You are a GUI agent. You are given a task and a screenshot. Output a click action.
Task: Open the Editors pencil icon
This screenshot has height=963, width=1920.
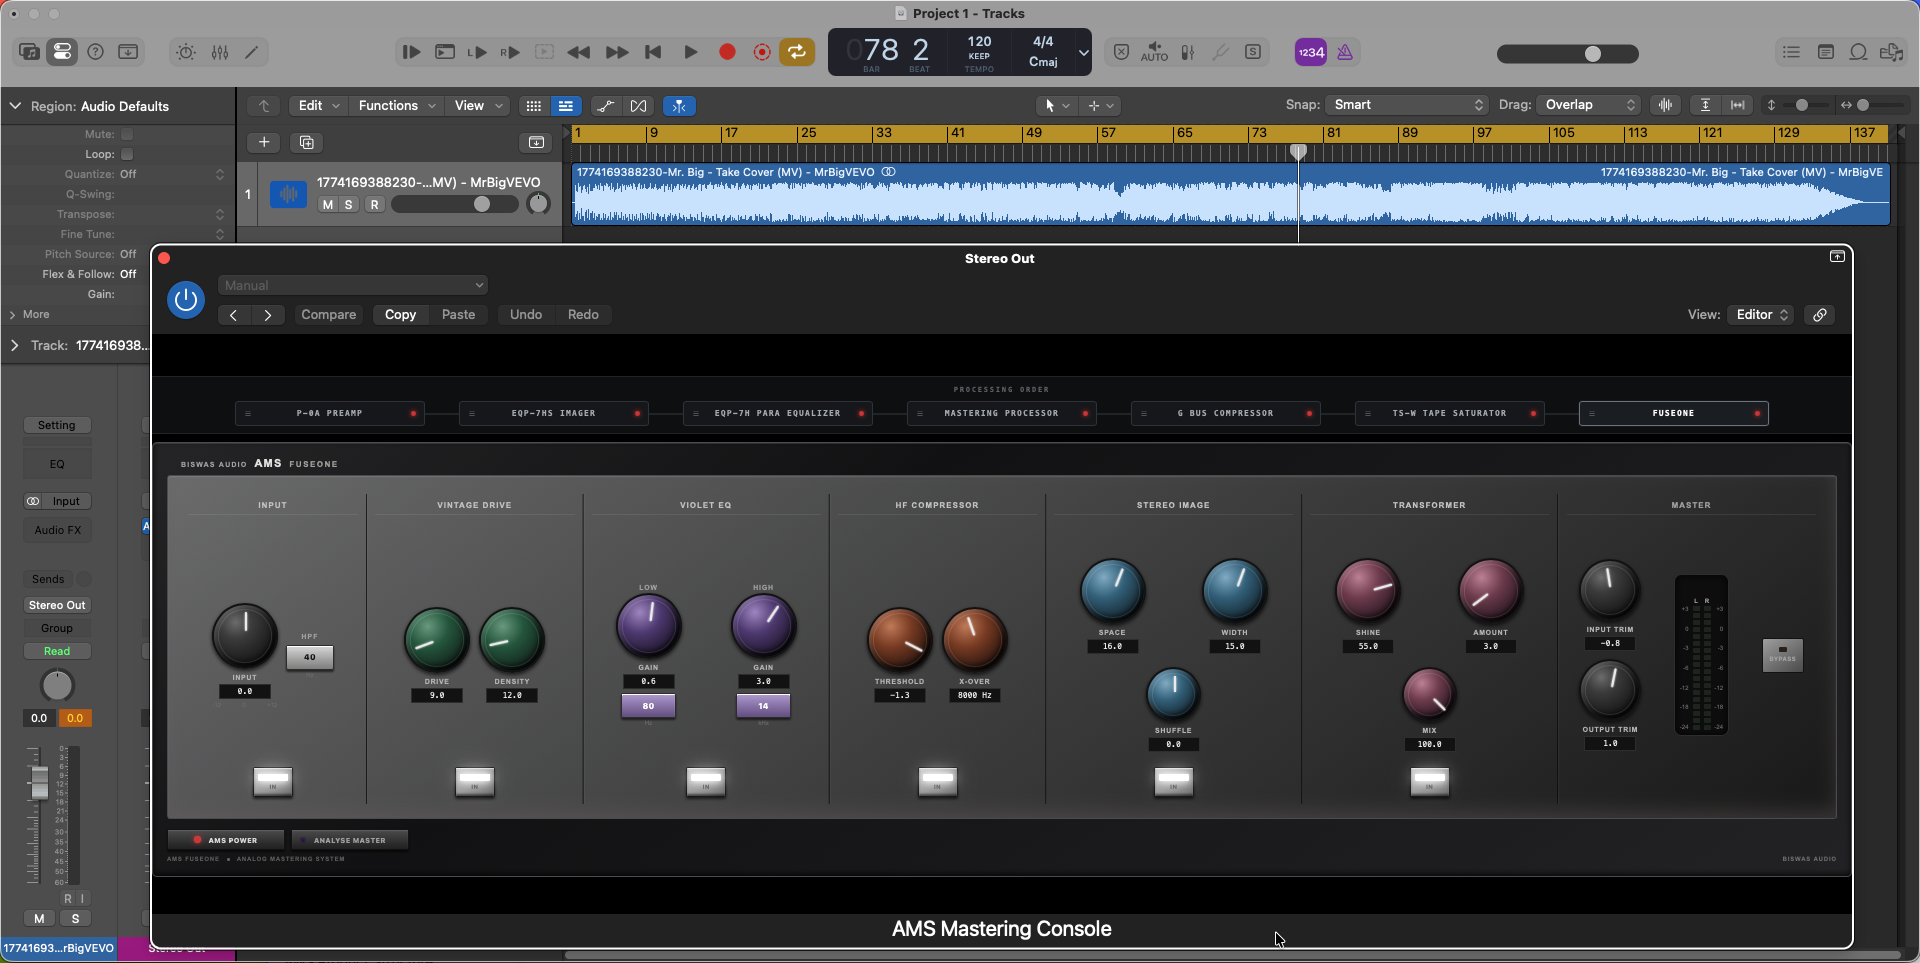[252, 52]
